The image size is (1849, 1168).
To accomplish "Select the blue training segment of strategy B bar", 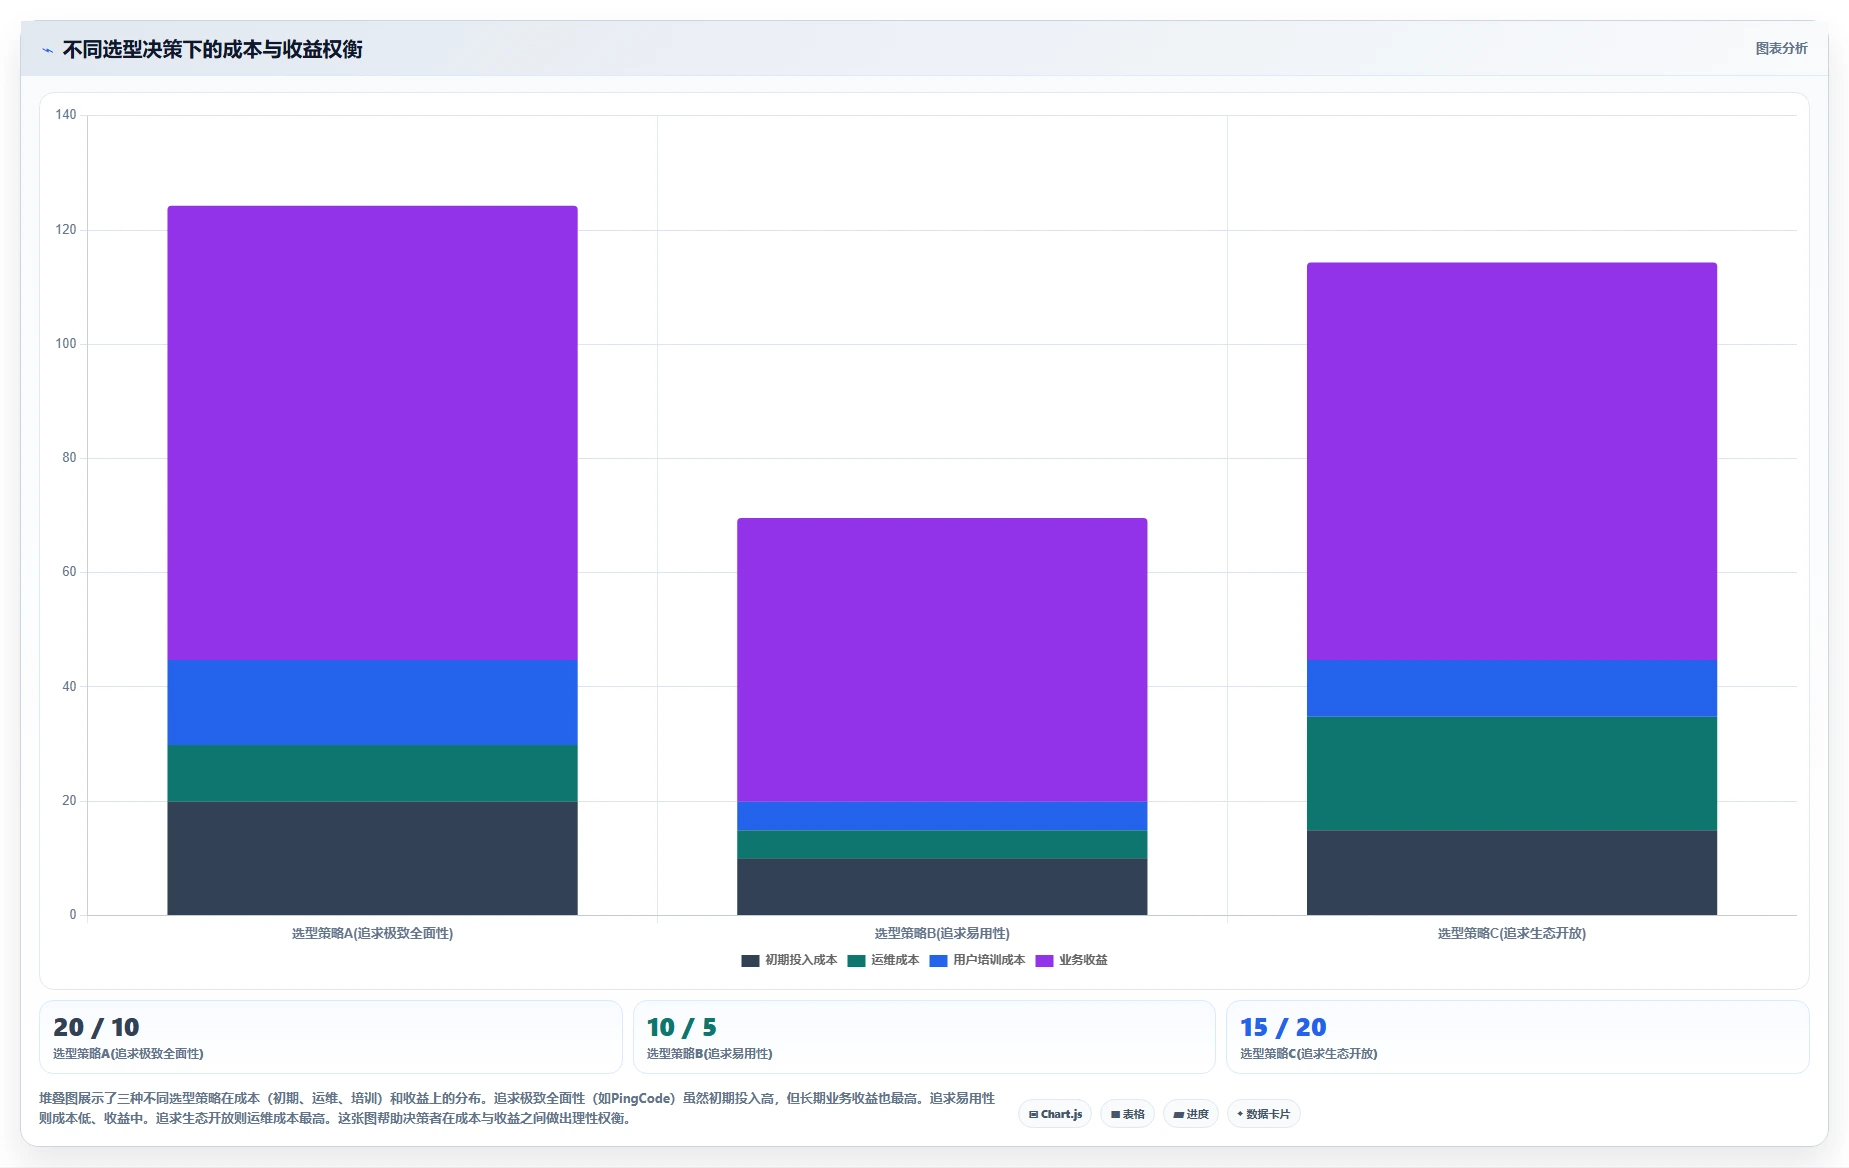I will (x=942, y=816).
